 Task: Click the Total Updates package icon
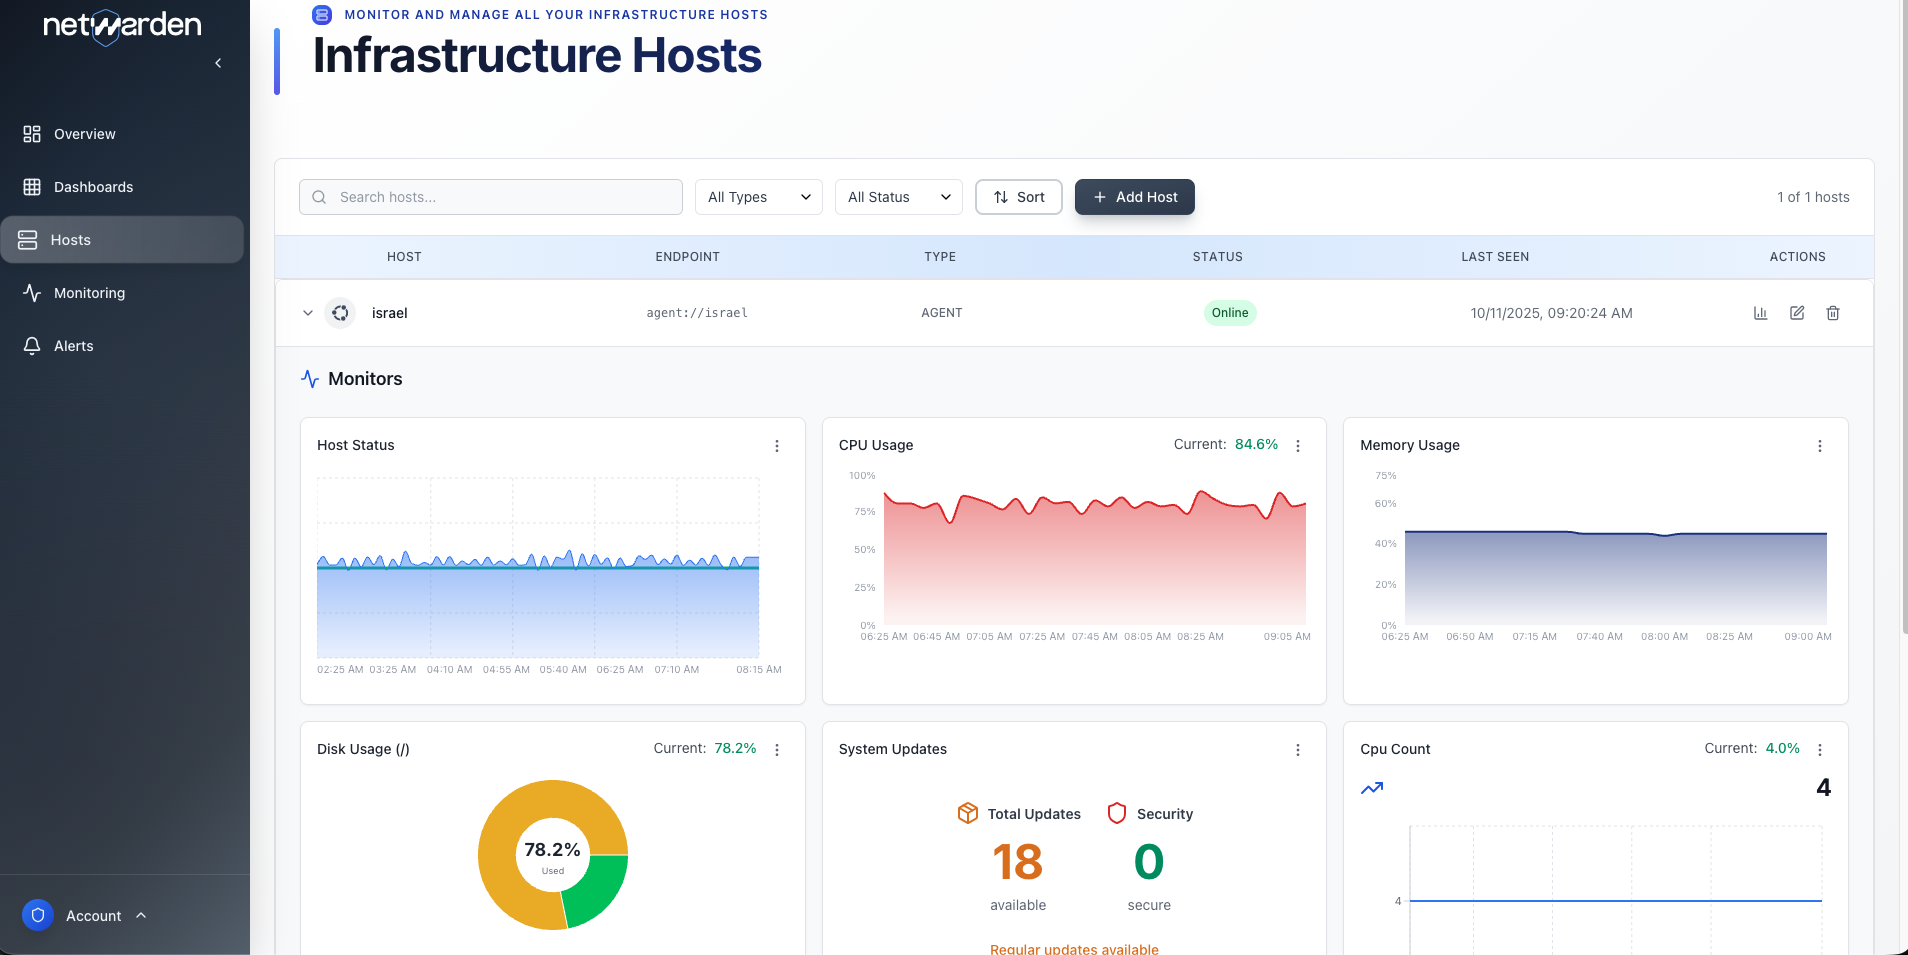[968, 813]
